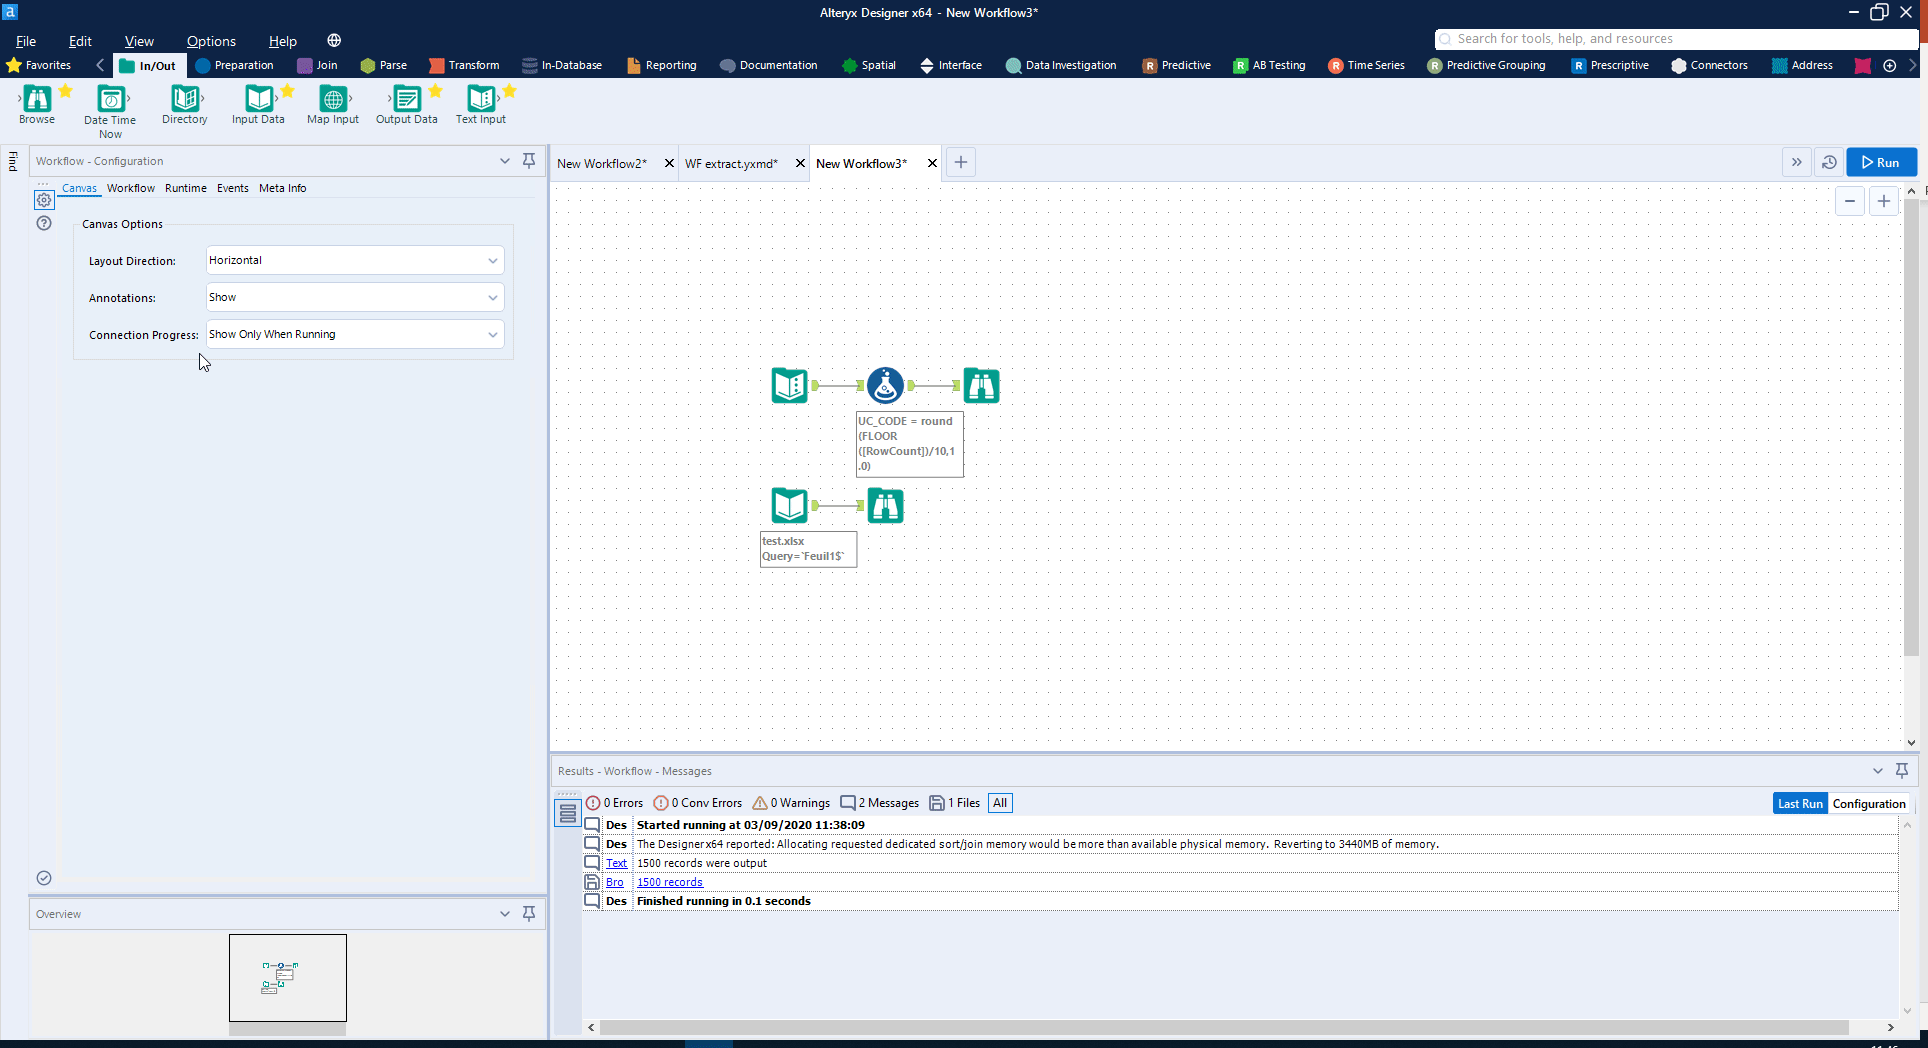The image size is (1928, 1048).
Task: Click the canvas vertical scrollbar
Action: (1911, 427)
